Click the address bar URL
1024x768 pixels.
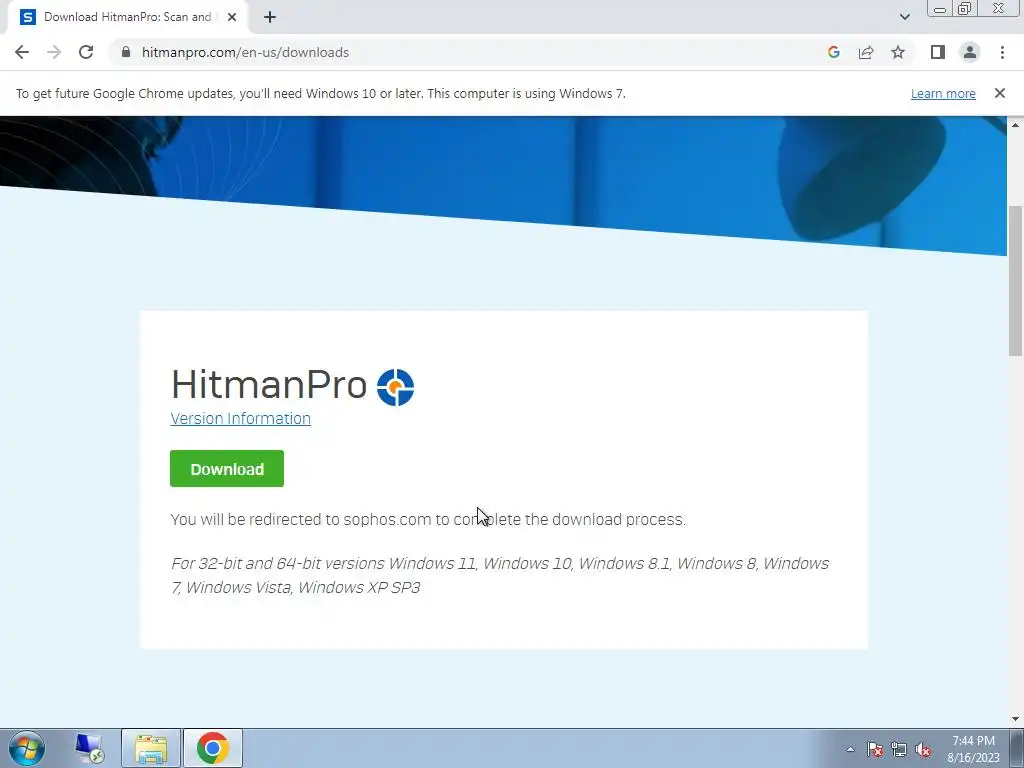[246, 52]
